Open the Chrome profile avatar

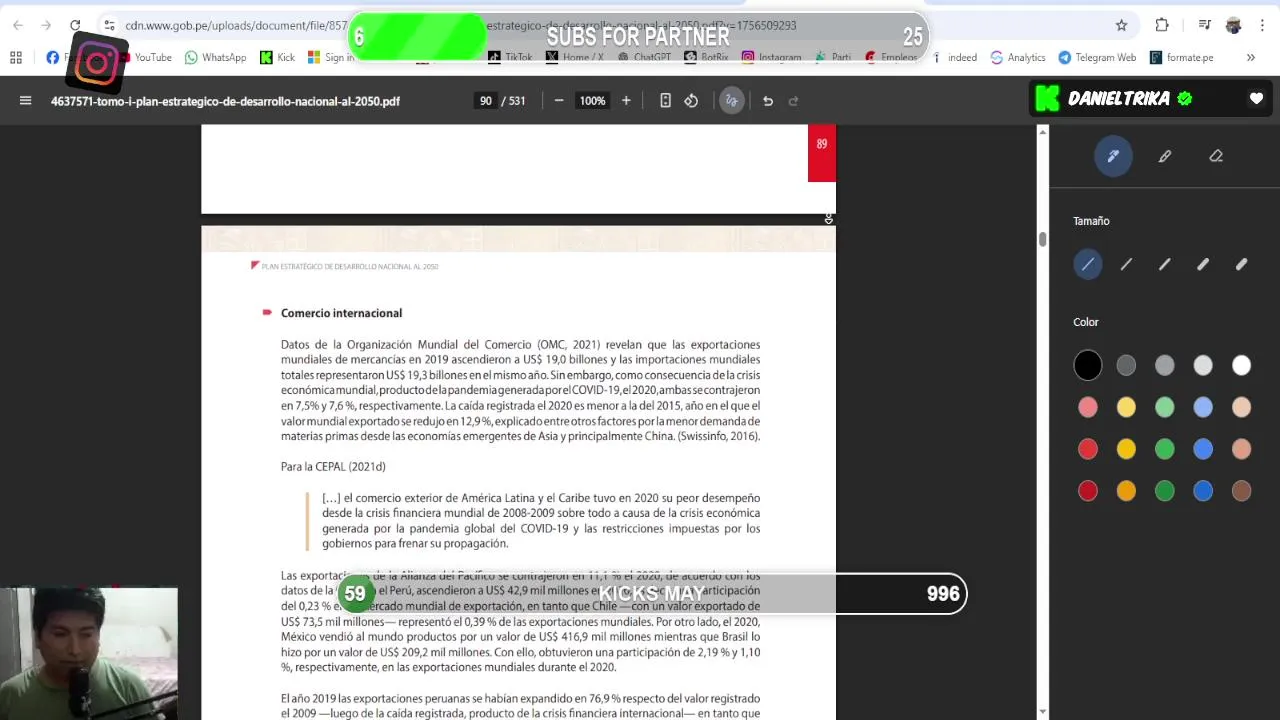click(1233, 25)
